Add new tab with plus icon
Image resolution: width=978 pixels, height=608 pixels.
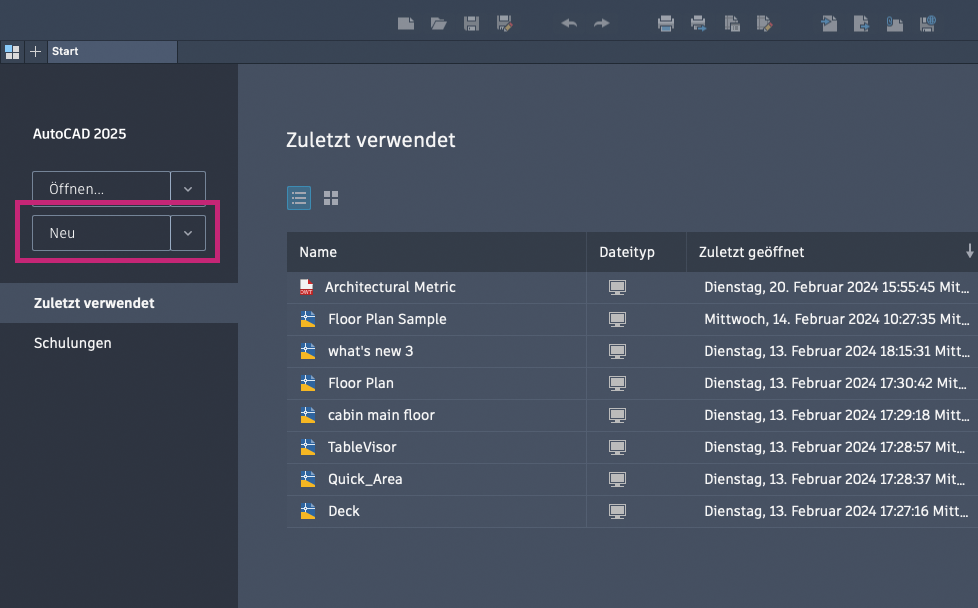point(35,51)
